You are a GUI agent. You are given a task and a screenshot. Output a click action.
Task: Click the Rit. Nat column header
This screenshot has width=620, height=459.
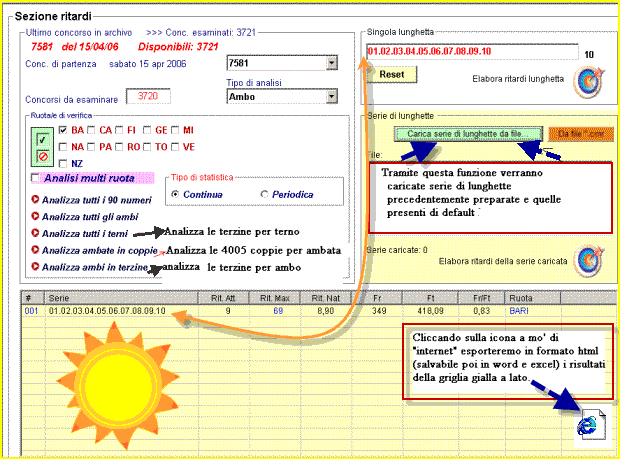point(326,298)
